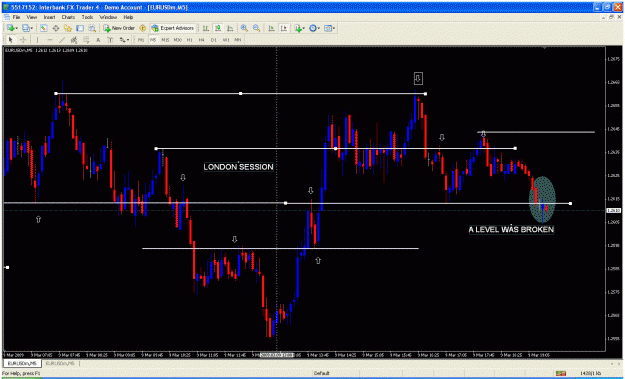Select the Vertical Line tool
Screen dimensions: 625x379
[37, 40]
